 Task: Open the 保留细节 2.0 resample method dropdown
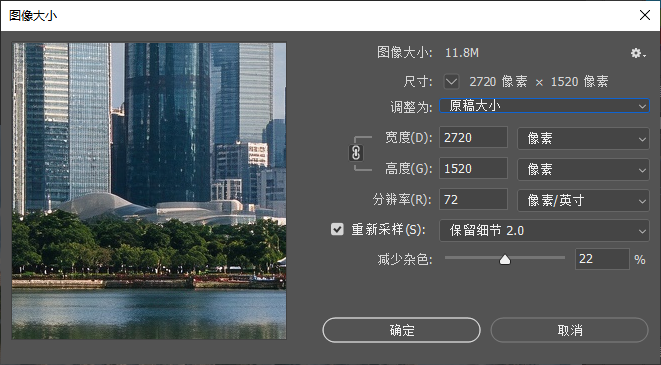pyautogui.click(x=544, y=231)
